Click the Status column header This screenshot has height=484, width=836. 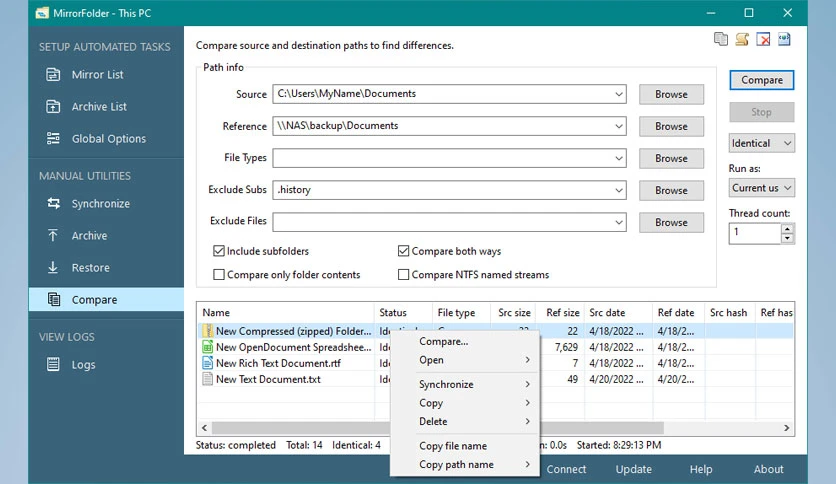(x=404, y=312)
